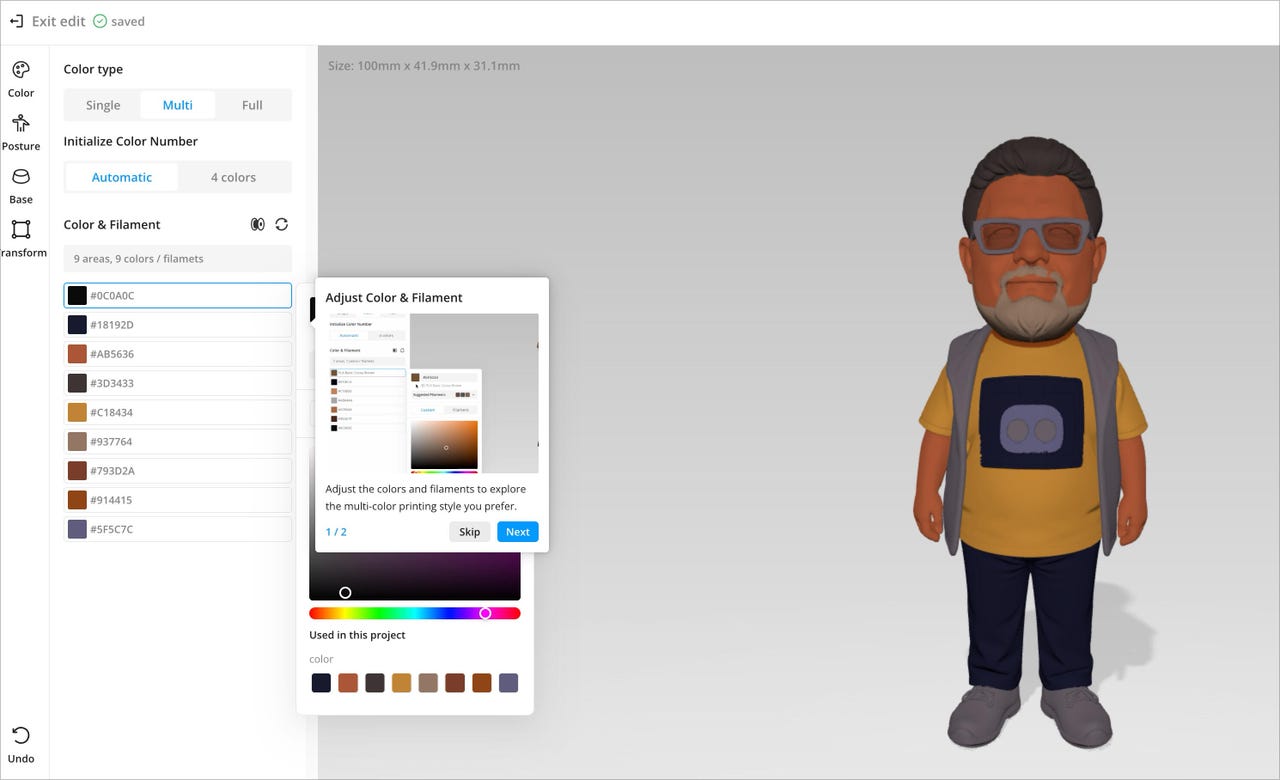
Task: Choose the orange-gold swatch in Used in this project
Action: [401, 683]
